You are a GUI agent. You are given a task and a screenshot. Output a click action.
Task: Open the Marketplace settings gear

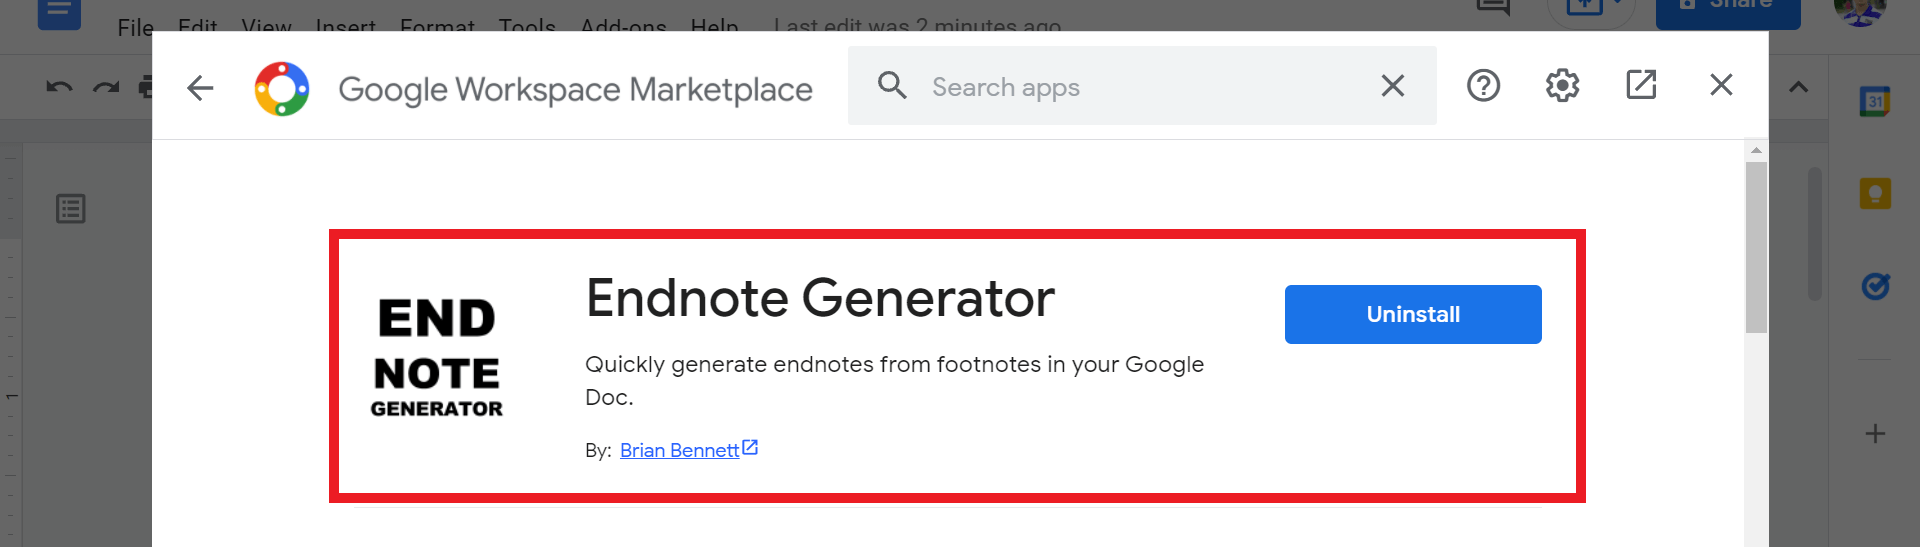(1562, 86)
